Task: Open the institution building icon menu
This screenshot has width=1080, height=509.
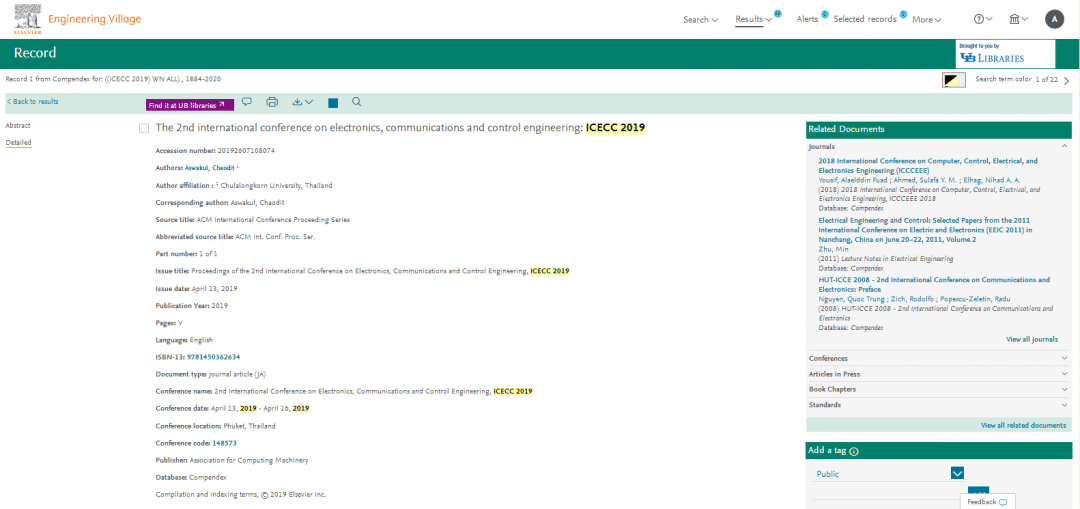Action: coord(1018,19)
